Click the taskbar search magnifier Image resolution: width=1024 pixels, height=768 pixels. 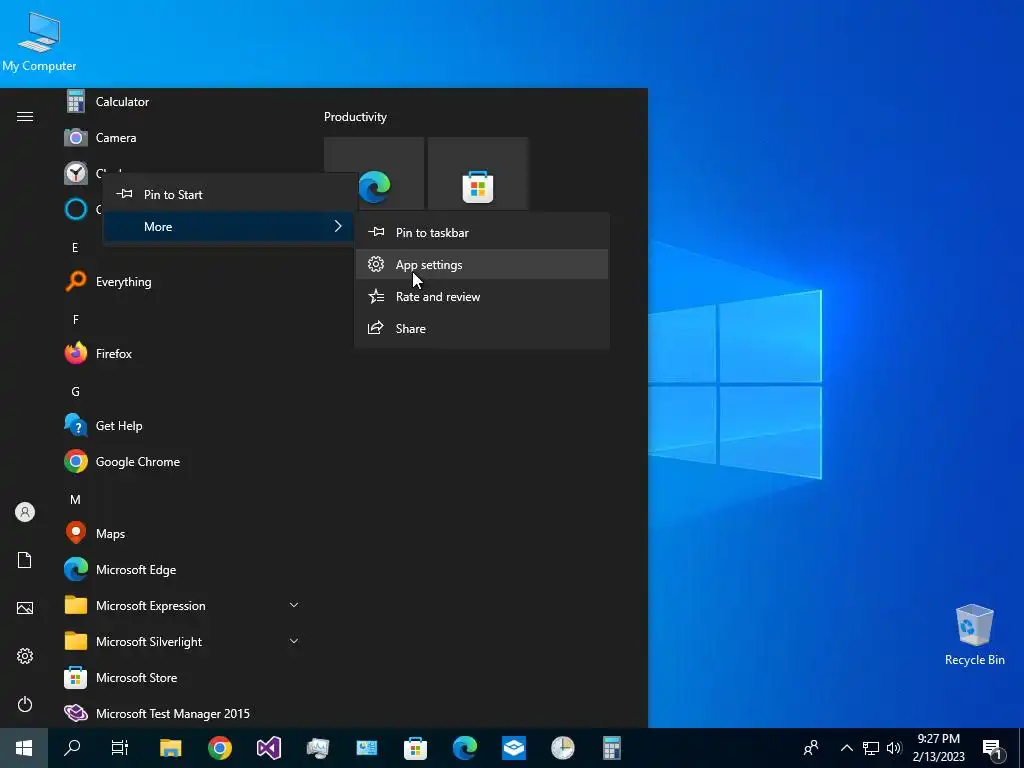(72, 748)
